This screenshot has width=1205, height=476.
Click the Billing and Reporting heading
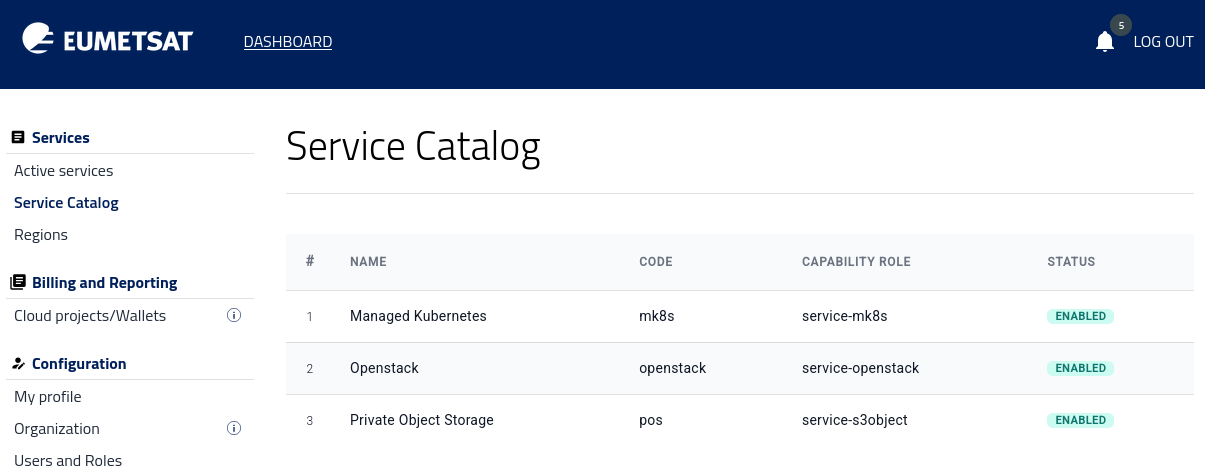105,283
